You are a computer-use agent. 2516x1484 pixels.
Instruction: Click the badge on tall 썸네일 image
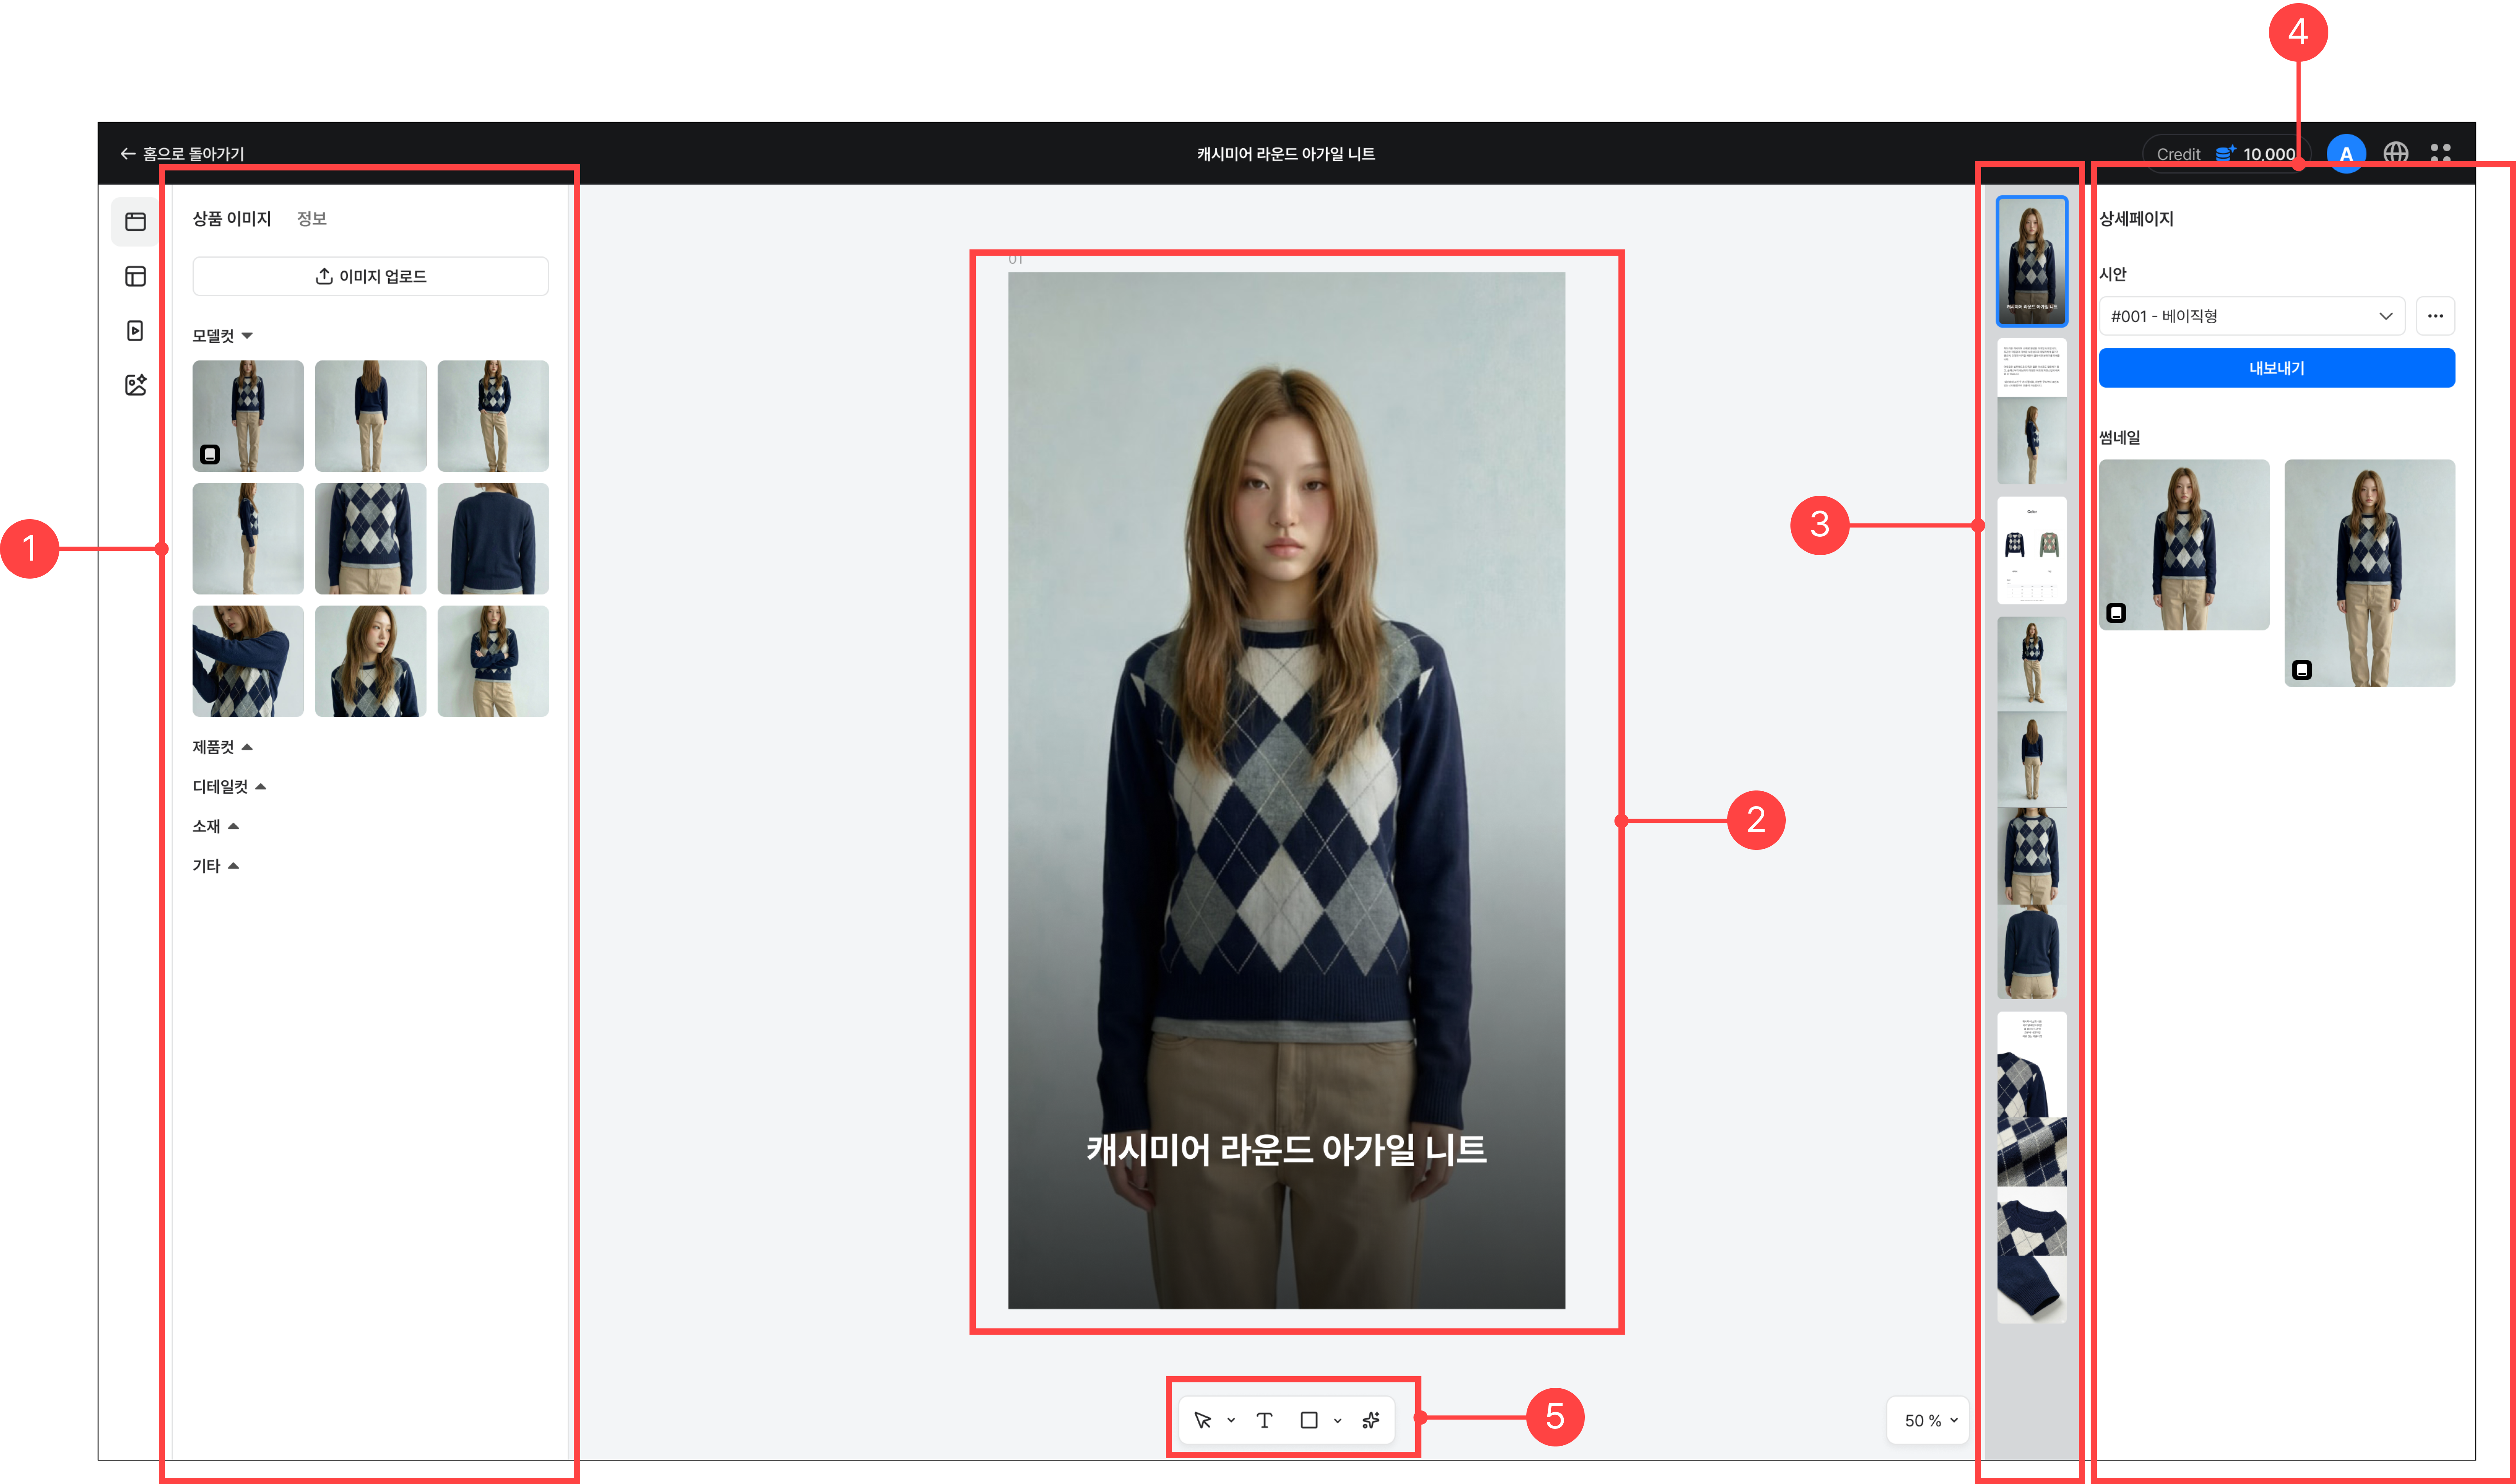pyautogui.click(x=2302, y=670)
